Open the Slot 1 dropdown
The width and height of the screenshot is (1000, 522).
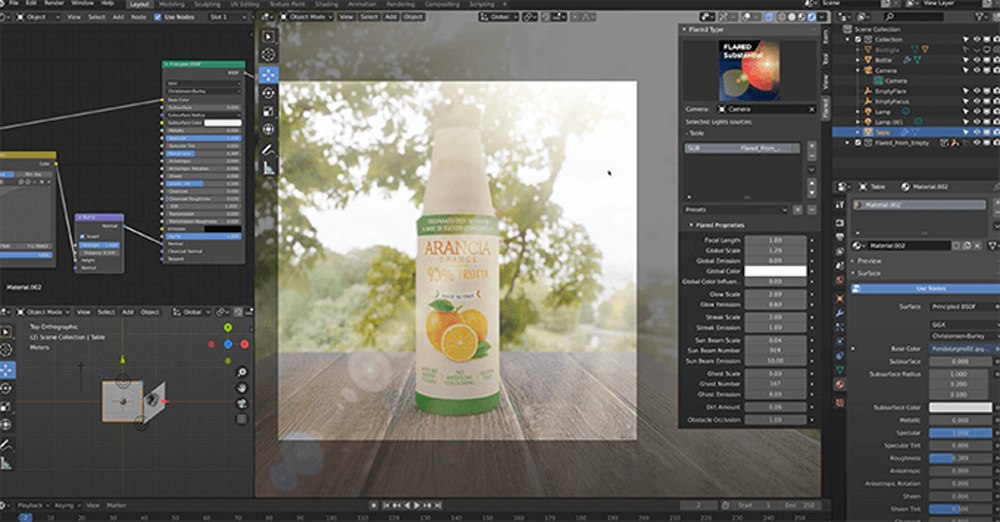tap(226, 17)
